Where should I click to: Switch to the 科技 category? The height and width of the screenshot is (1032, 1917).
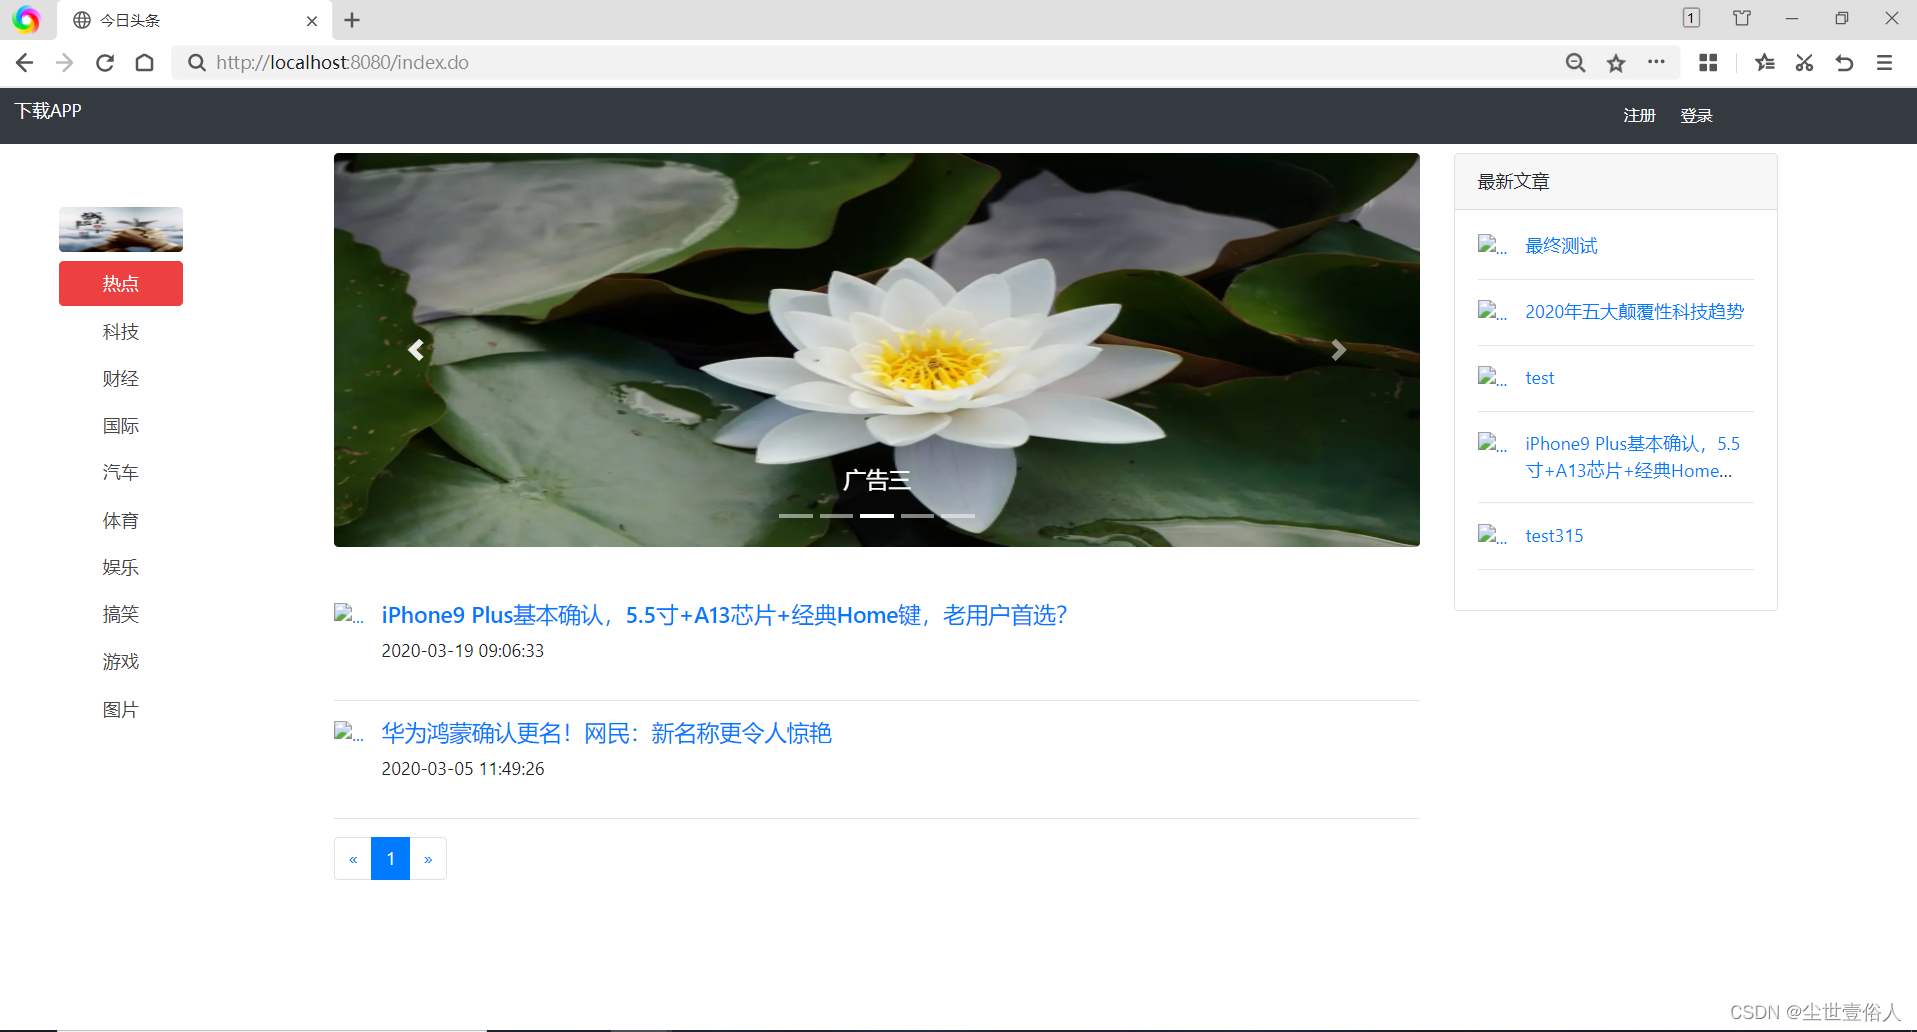pos(120,331)
